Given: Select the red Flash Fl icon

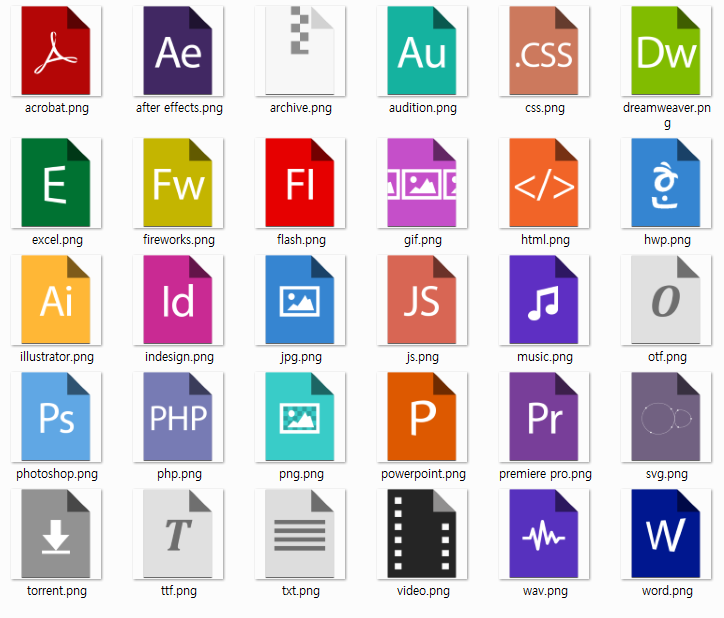Looking at the screenshot, I should 300,182.
